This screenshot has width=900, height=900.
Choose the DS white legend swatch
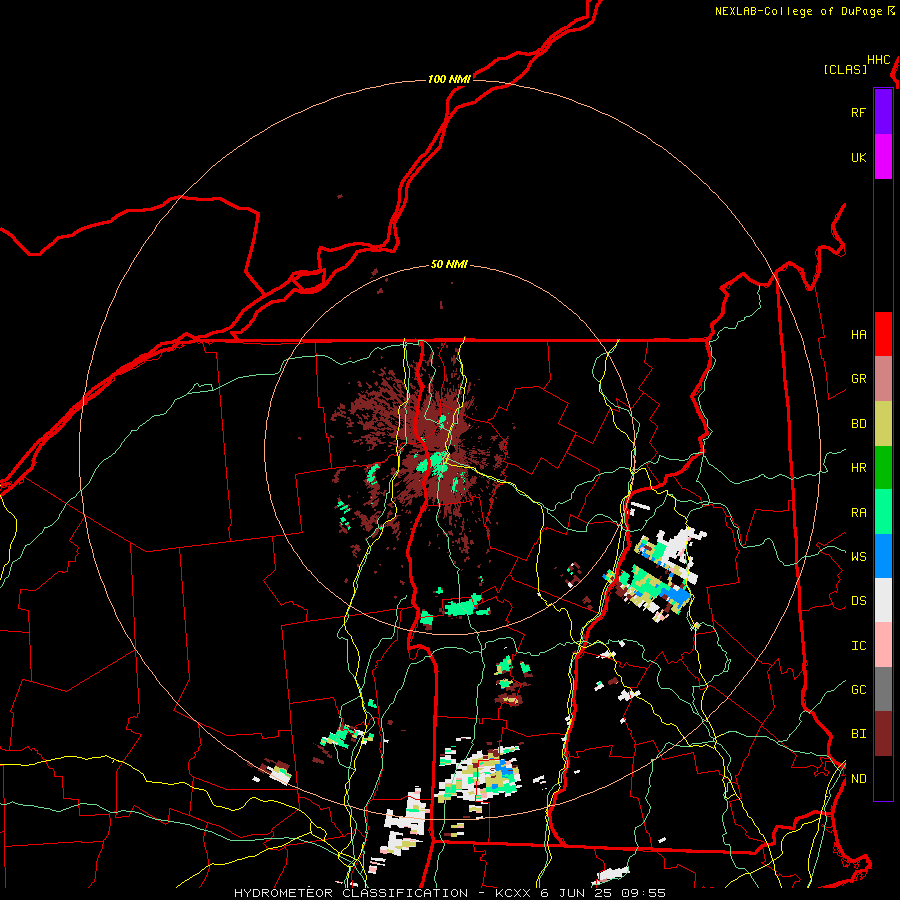coord(883,600)
